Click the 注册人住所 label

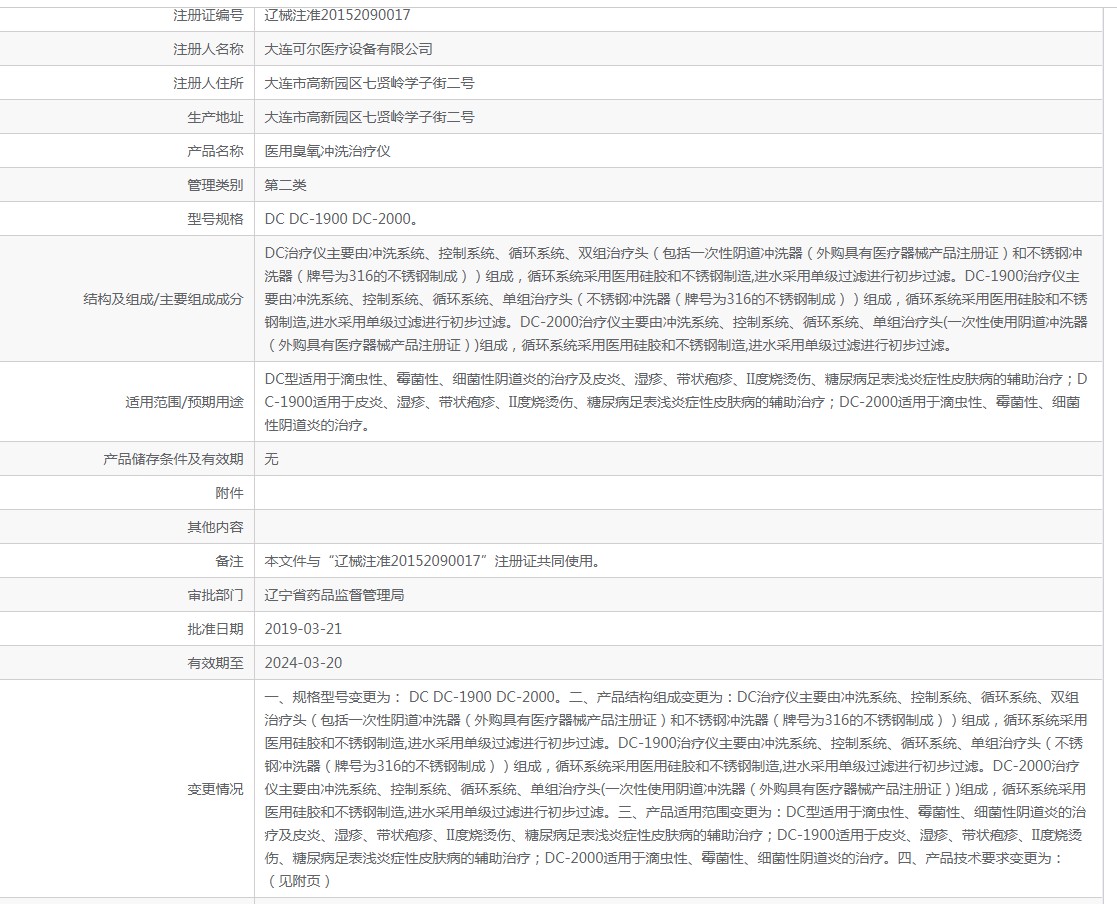pyautogui.click(x=208, y=83)
